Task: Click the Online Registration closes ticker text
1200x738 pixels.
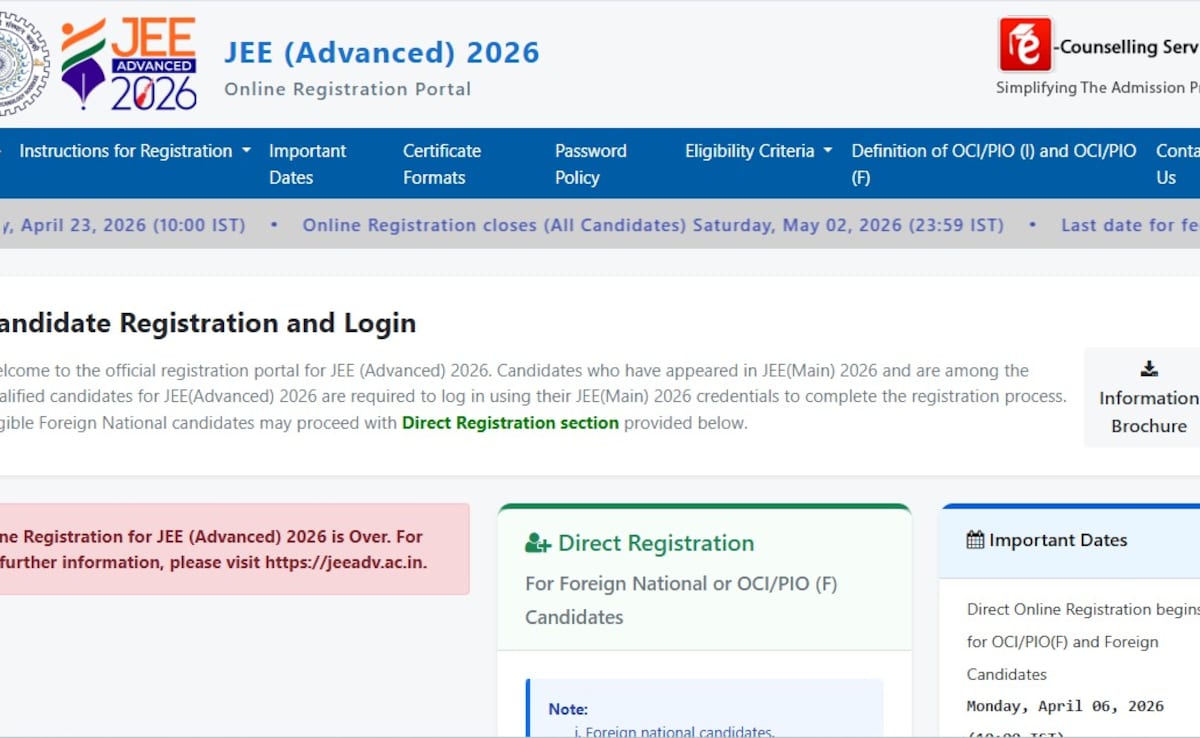Action: pyautogui.click(x=652, y=225)
